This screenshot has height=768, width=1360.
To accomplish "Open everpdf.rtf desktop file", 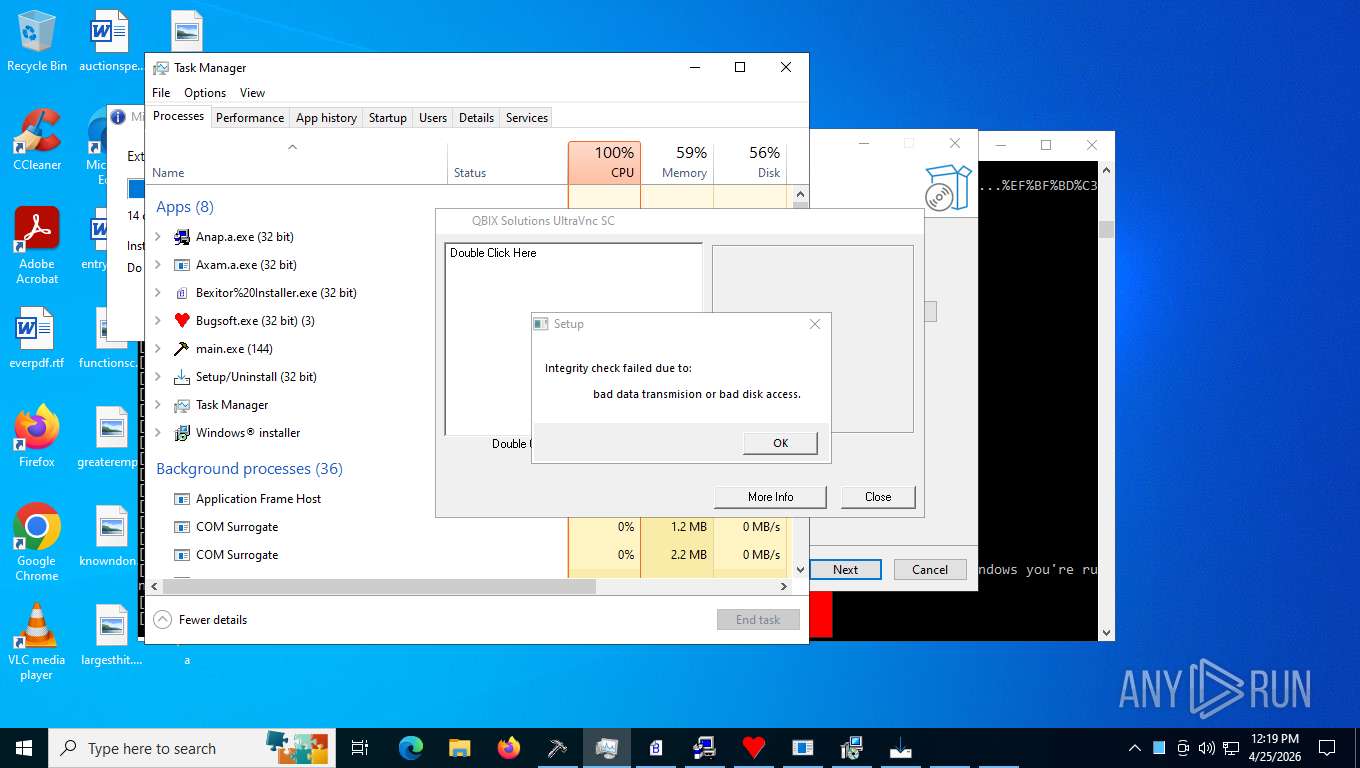I will (x=37, y=338).
